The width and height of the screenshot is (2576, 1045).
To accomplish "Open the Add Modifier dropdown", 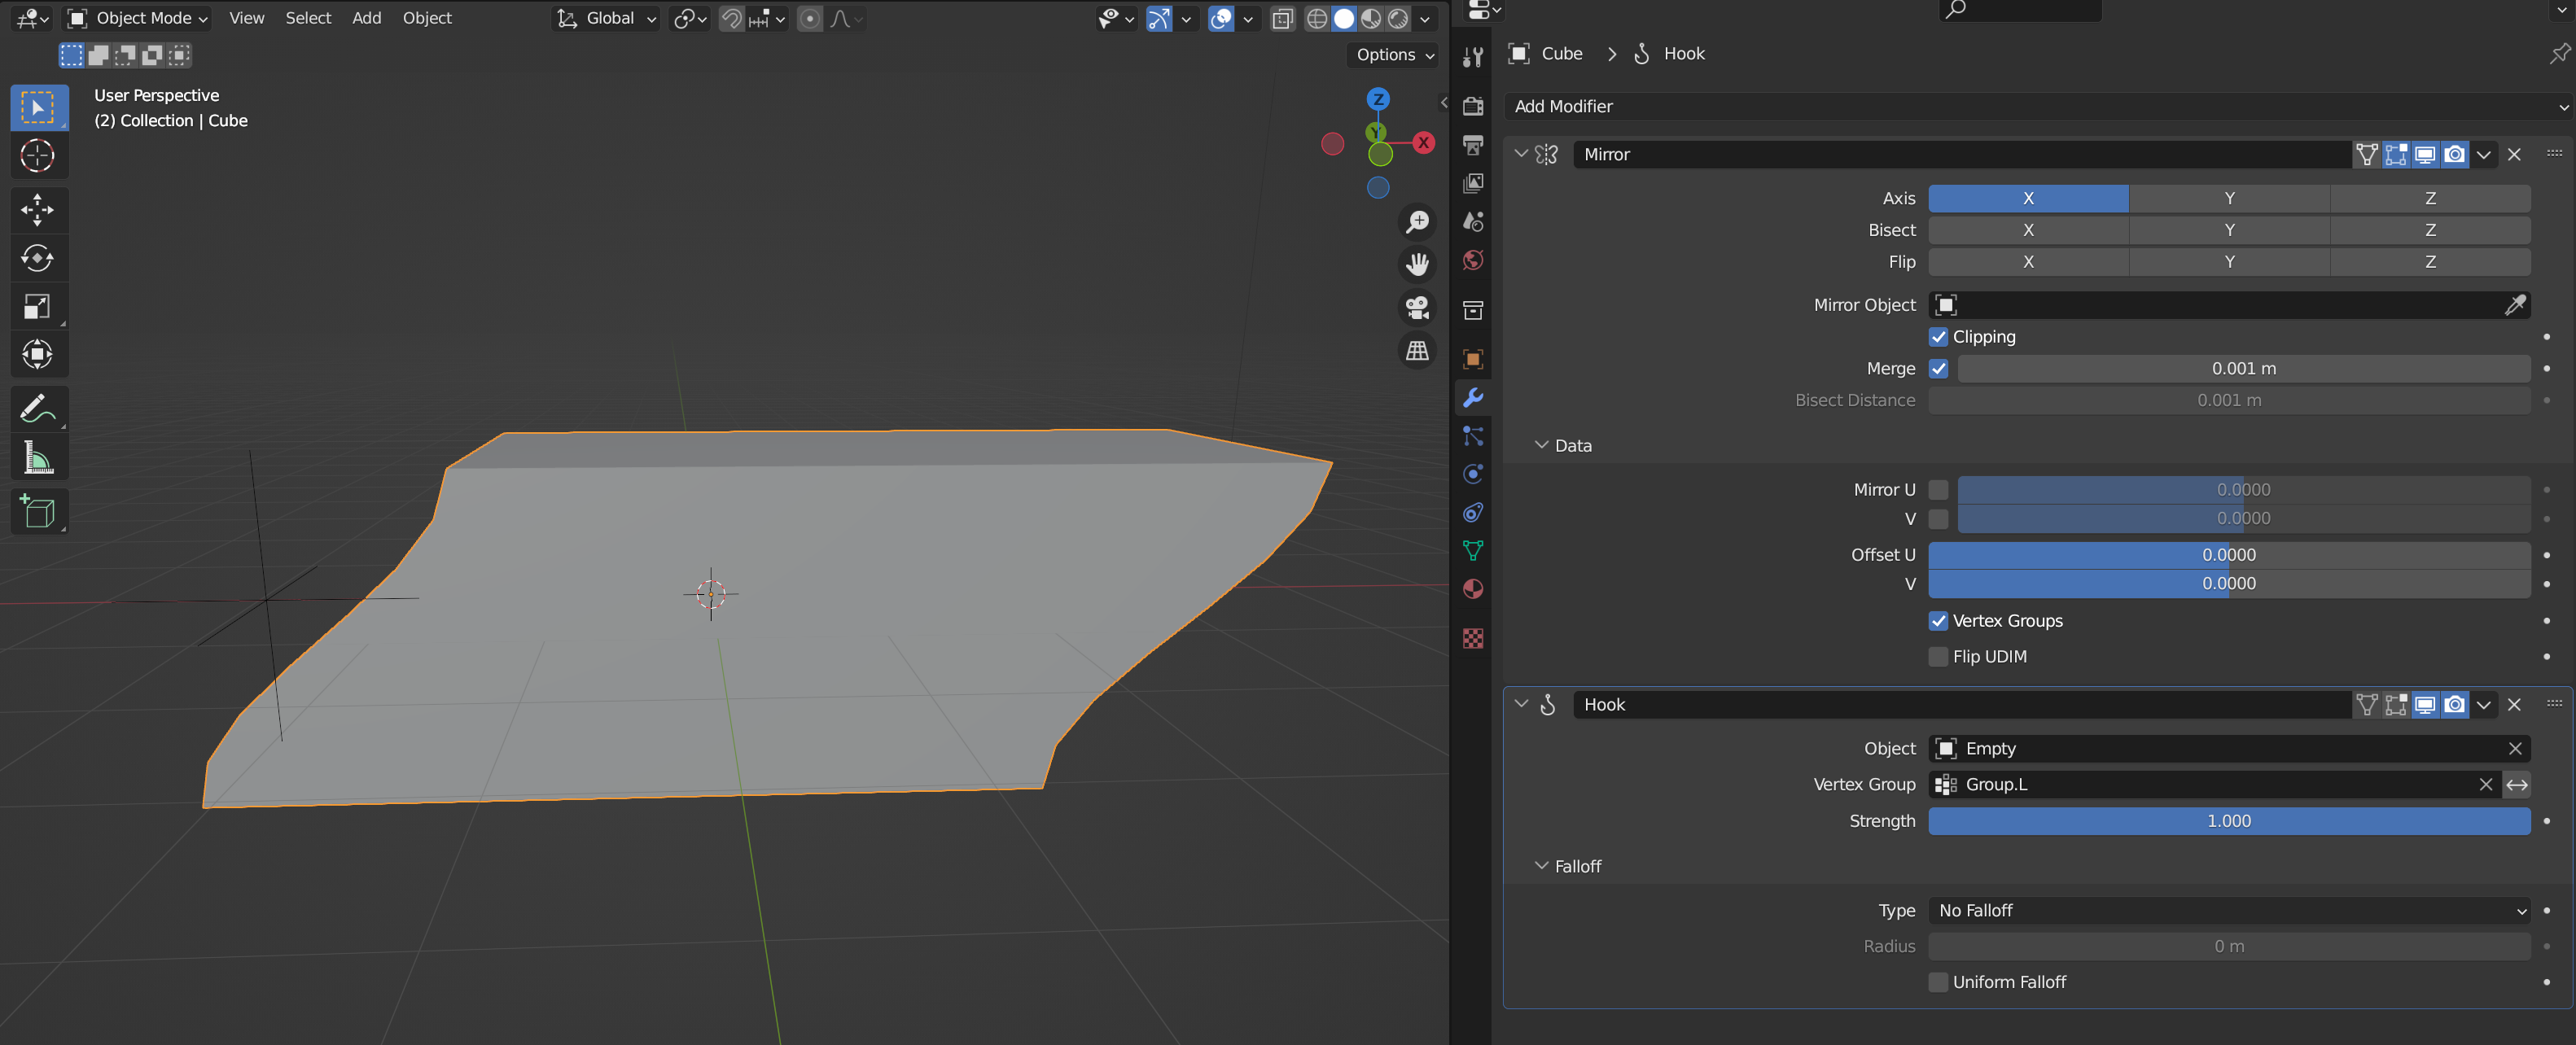I will pyautogui.click(x=2039, y=106).
